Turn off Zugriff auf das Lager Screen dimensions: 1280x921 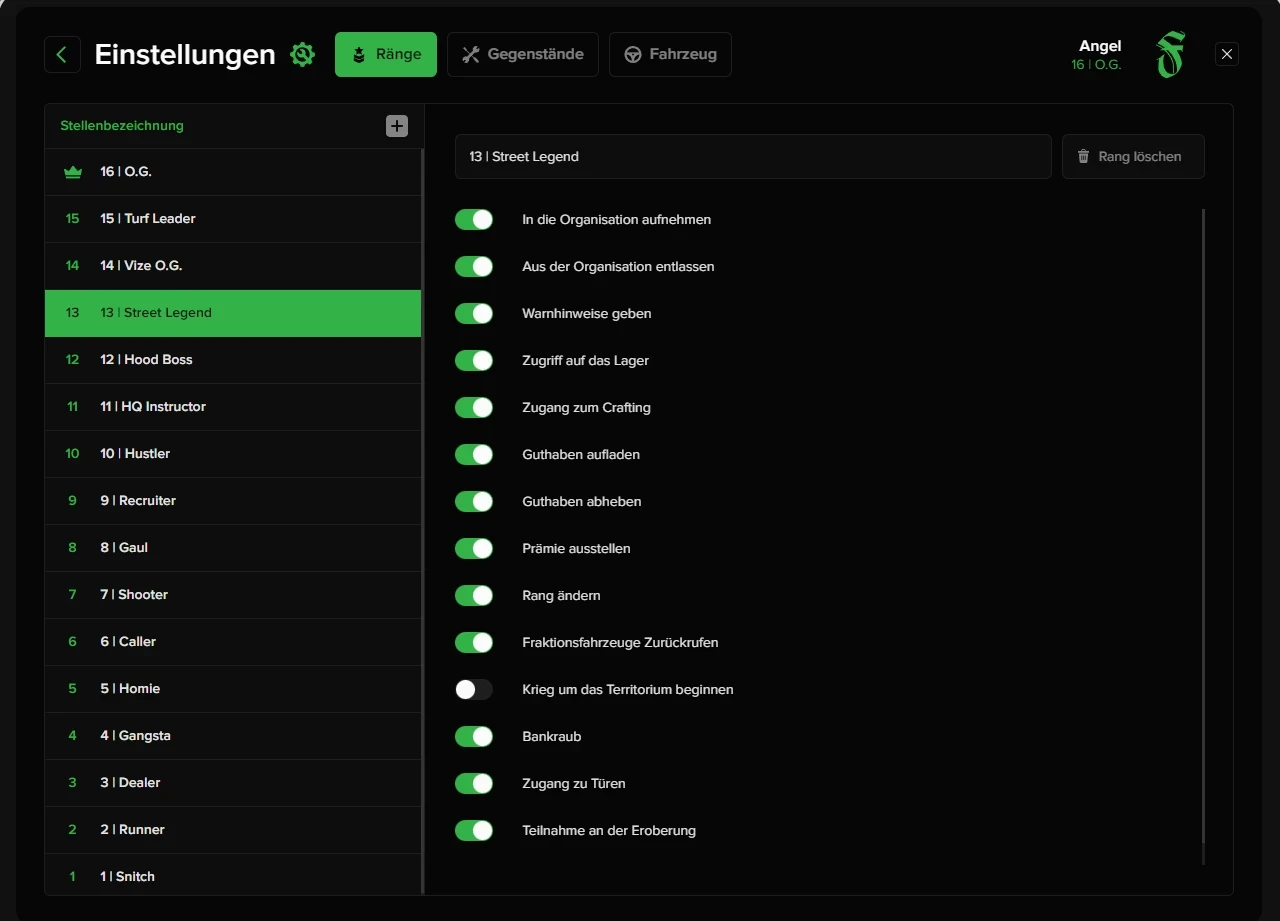point(474,360)
